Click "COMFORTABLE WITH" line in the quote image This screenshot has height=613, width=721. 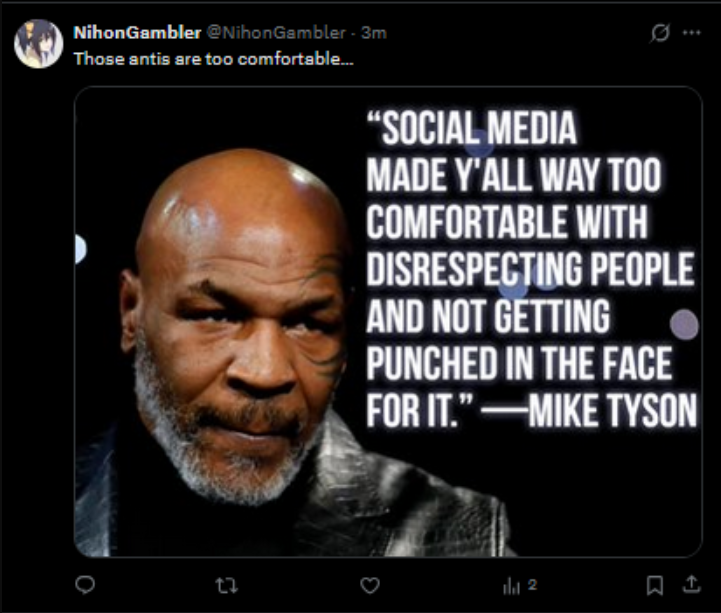(506, 222)
